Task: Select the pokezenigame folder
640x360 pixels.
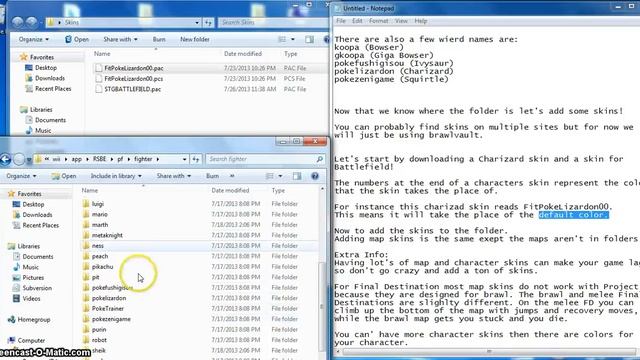Action: point(111,319)
